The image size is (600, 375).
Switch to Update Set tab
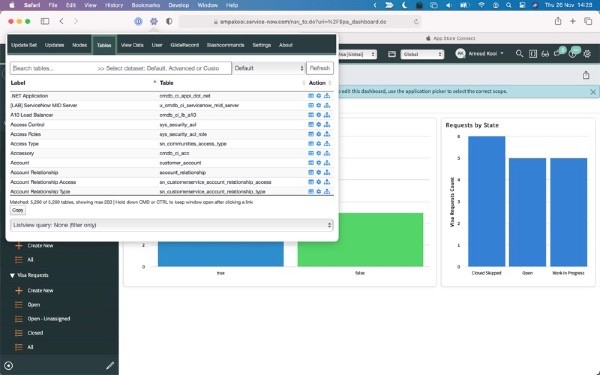coord(24,45)
